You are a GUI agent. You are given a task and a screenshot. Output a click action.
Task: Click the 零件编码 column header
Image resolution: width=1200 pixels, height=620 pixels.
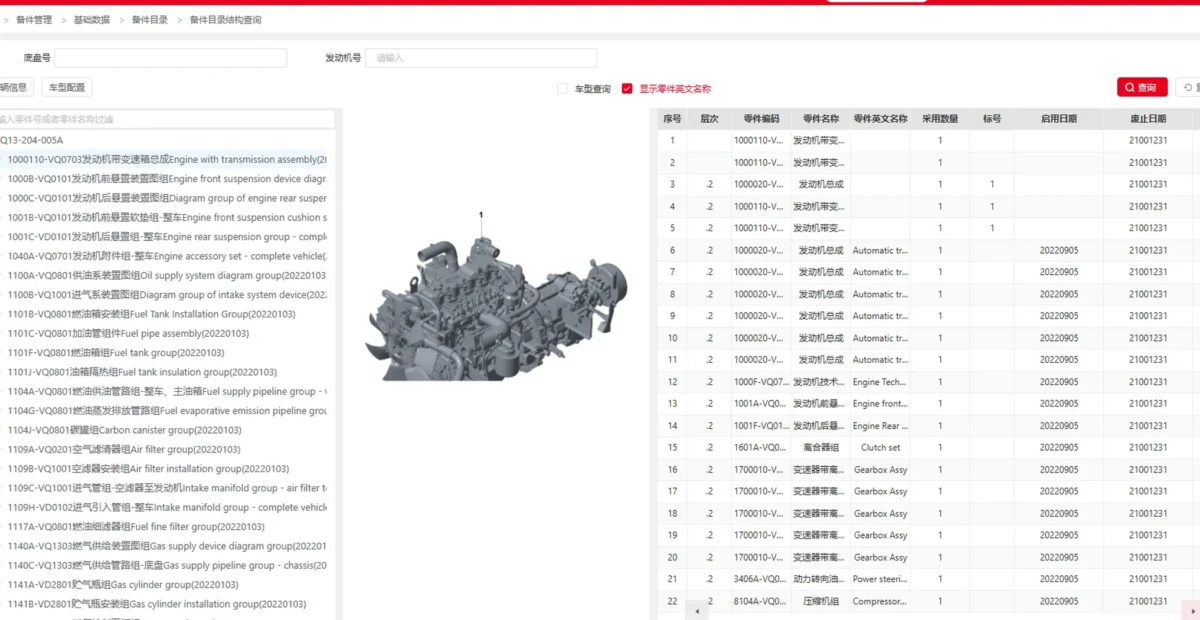coord(761,119)
